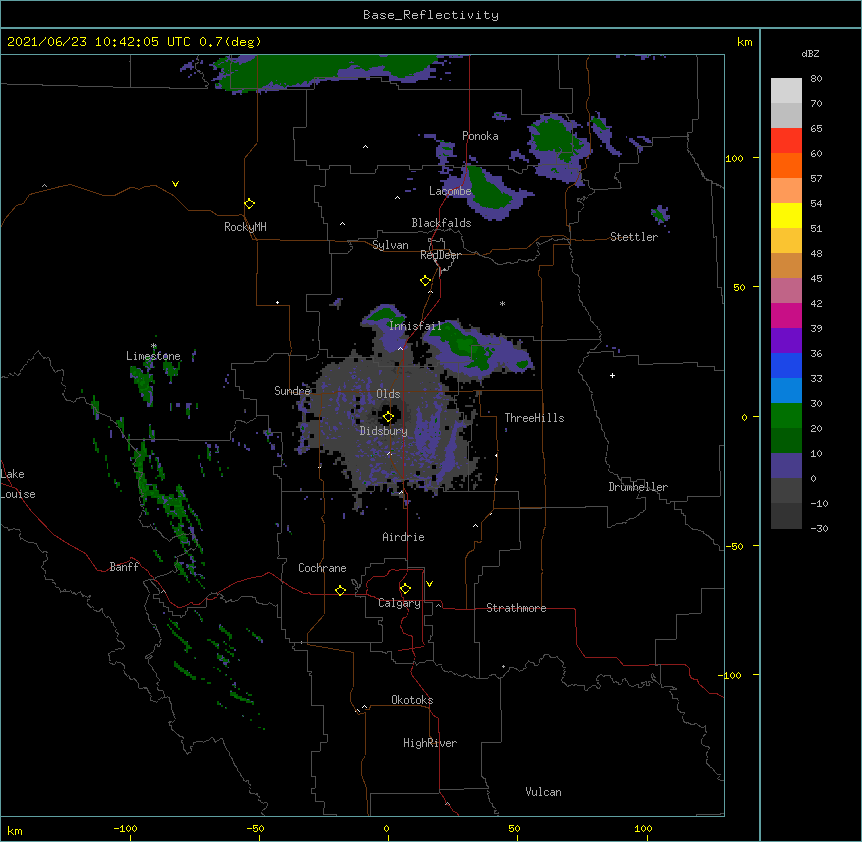Screen dimensions: 862x842
Task: Click the HighRiver label
Action: (430, 743)
